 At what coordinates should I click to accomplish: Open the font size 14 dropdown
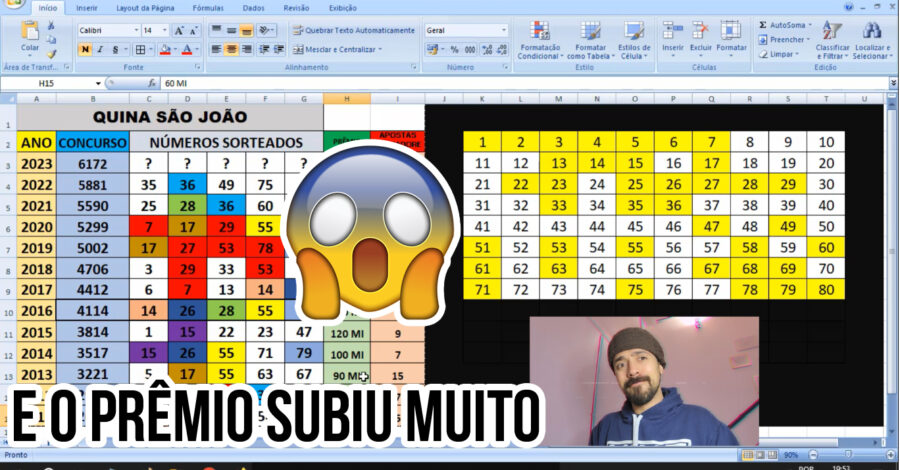165,30
